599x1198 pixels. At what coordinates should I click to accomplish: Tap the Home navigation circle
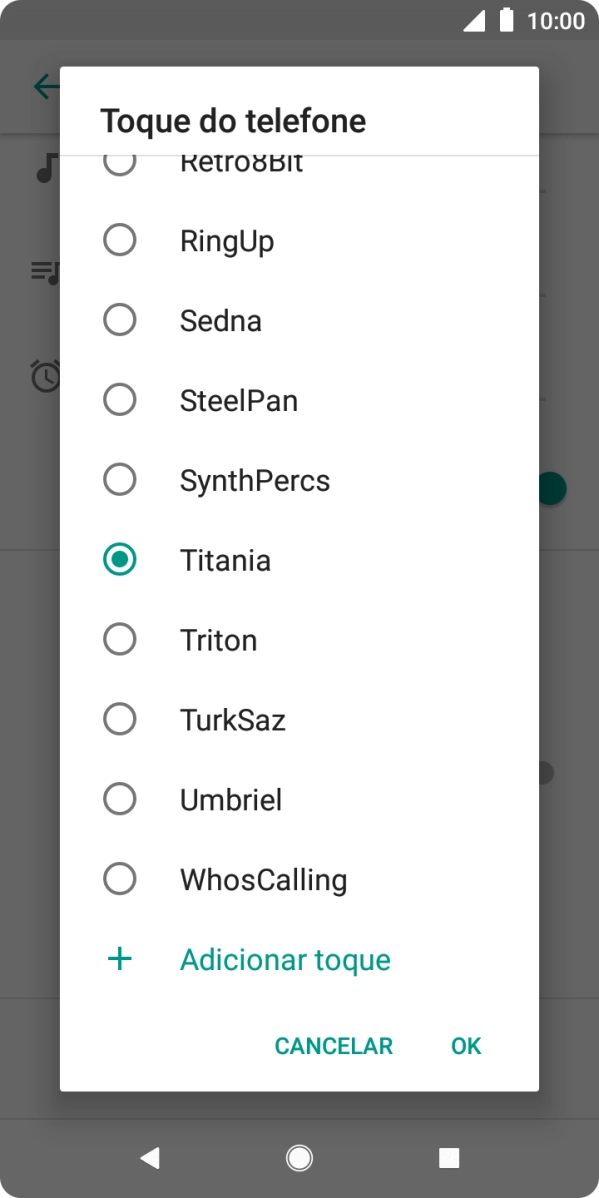point(299,1158)
